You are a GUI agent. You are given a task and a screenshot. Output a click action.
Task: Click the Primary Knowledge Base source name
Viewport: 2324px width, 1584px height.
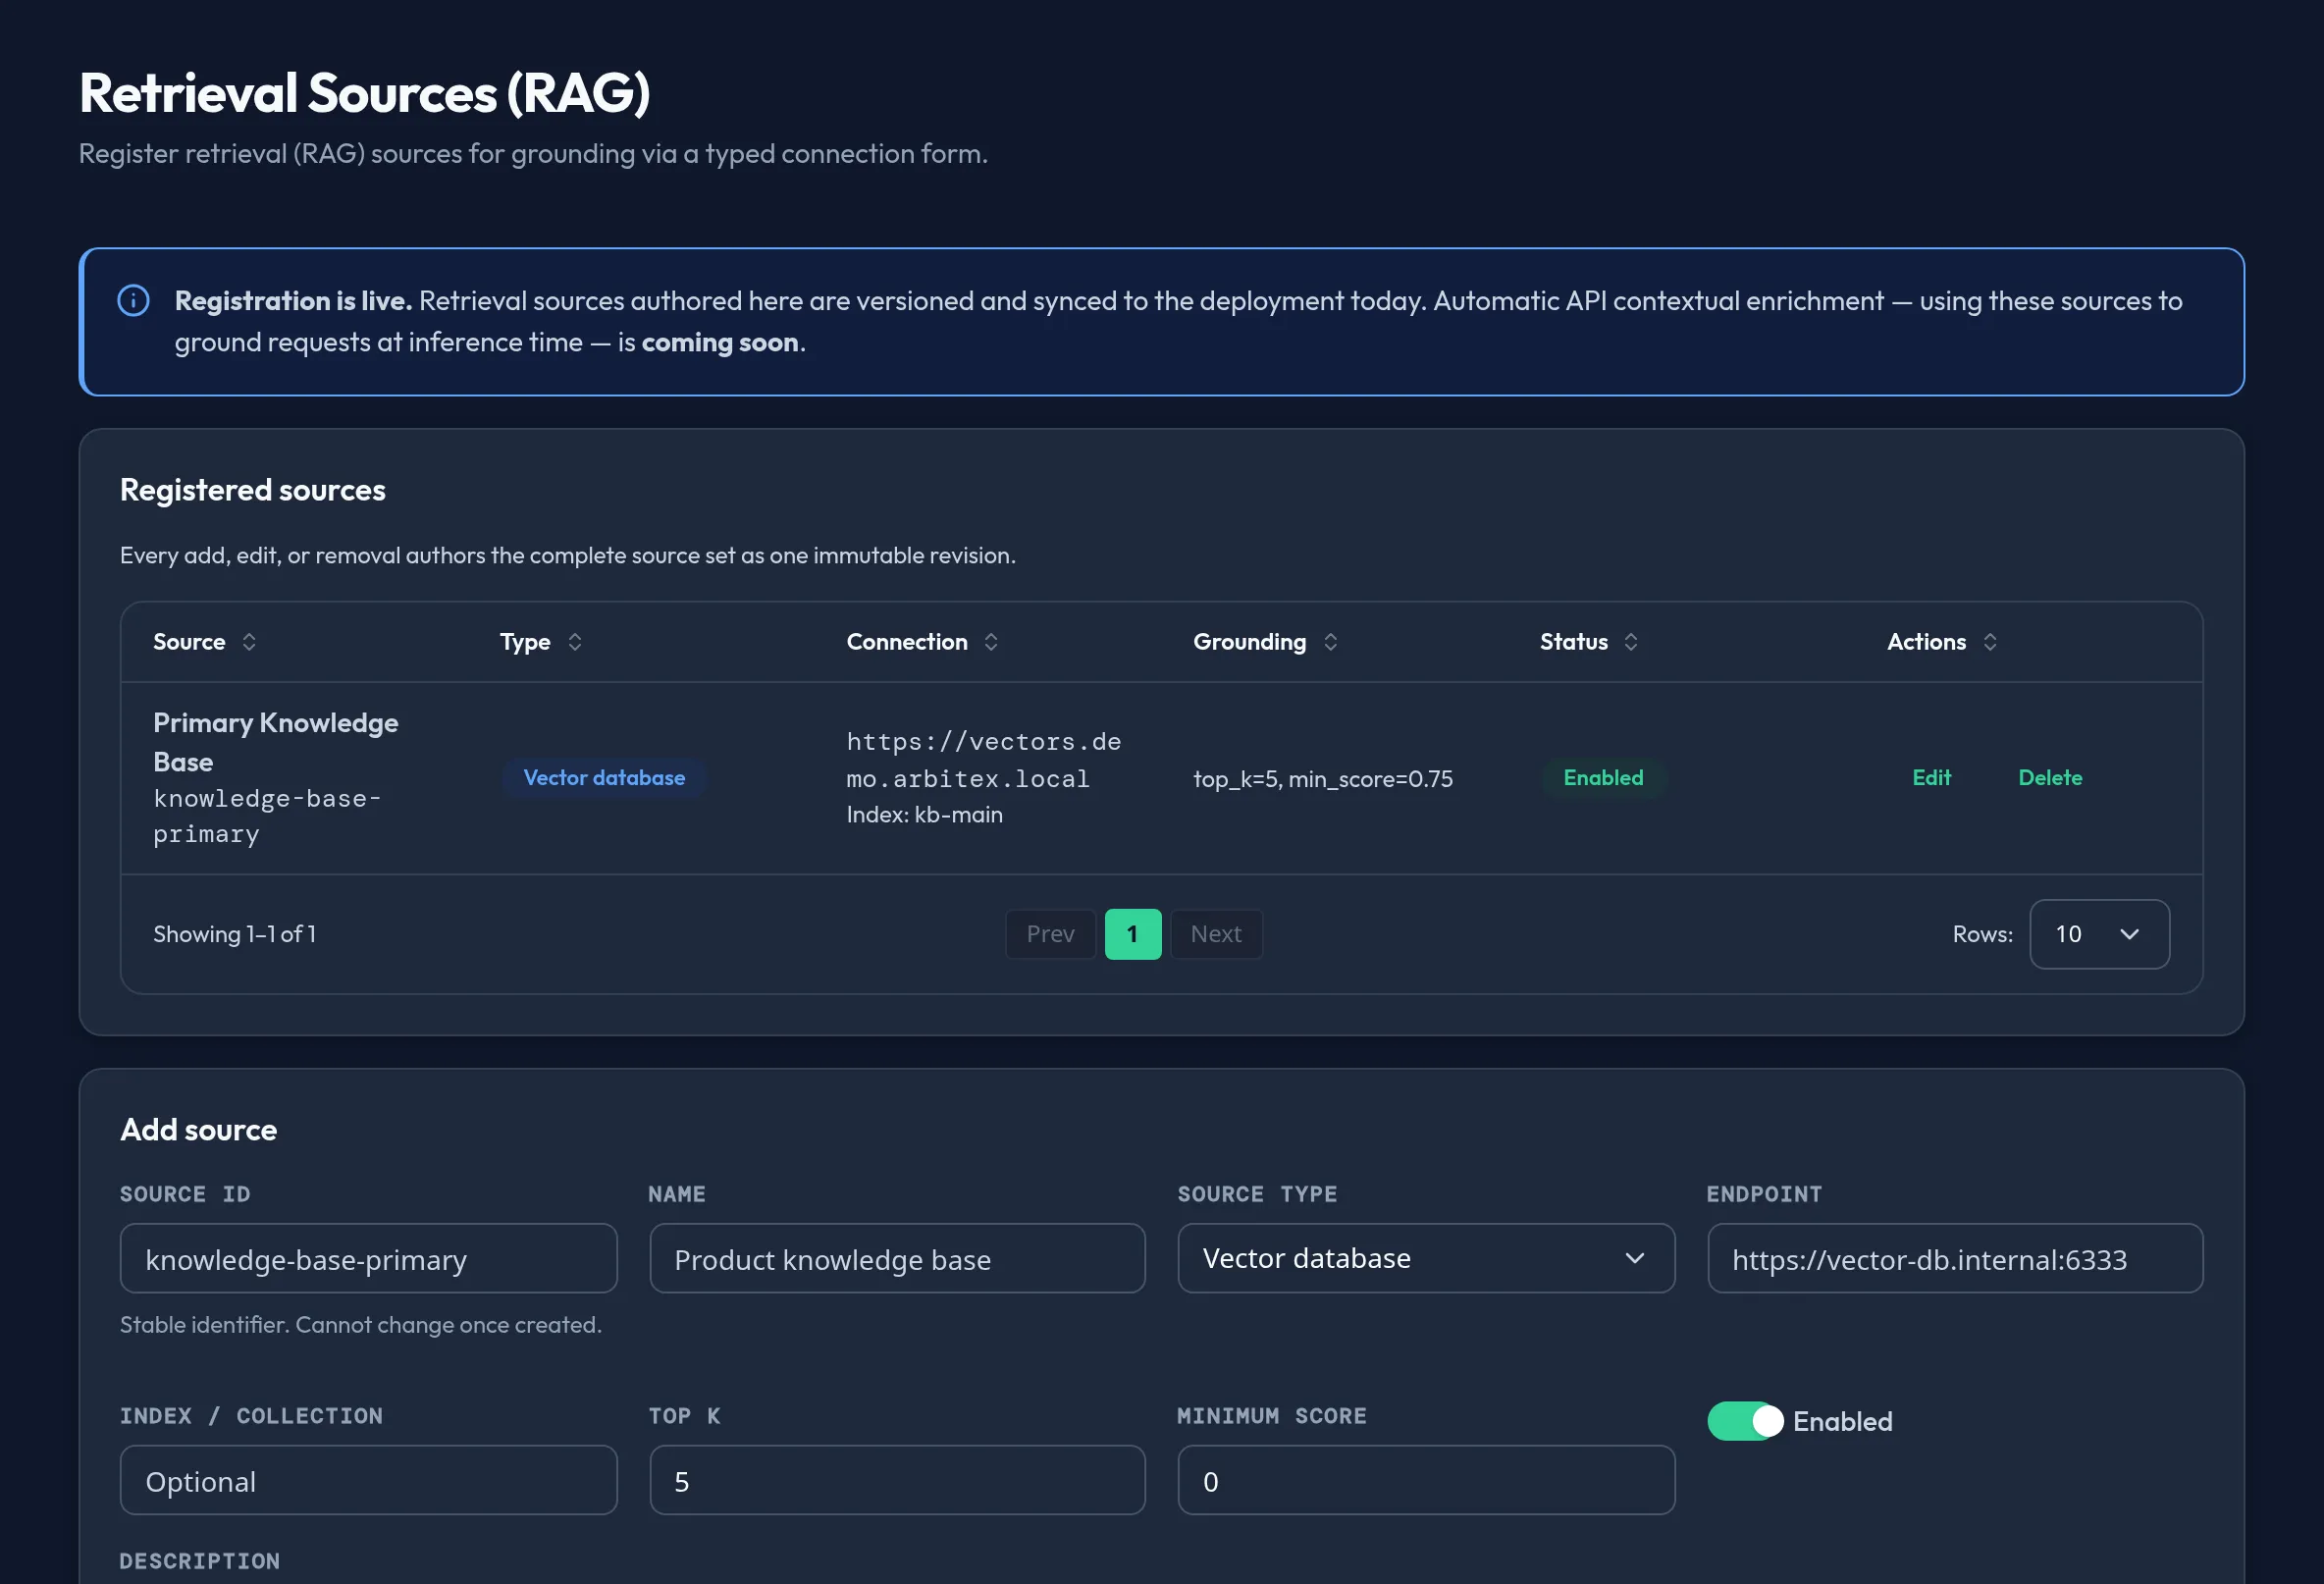pos(275,742)
